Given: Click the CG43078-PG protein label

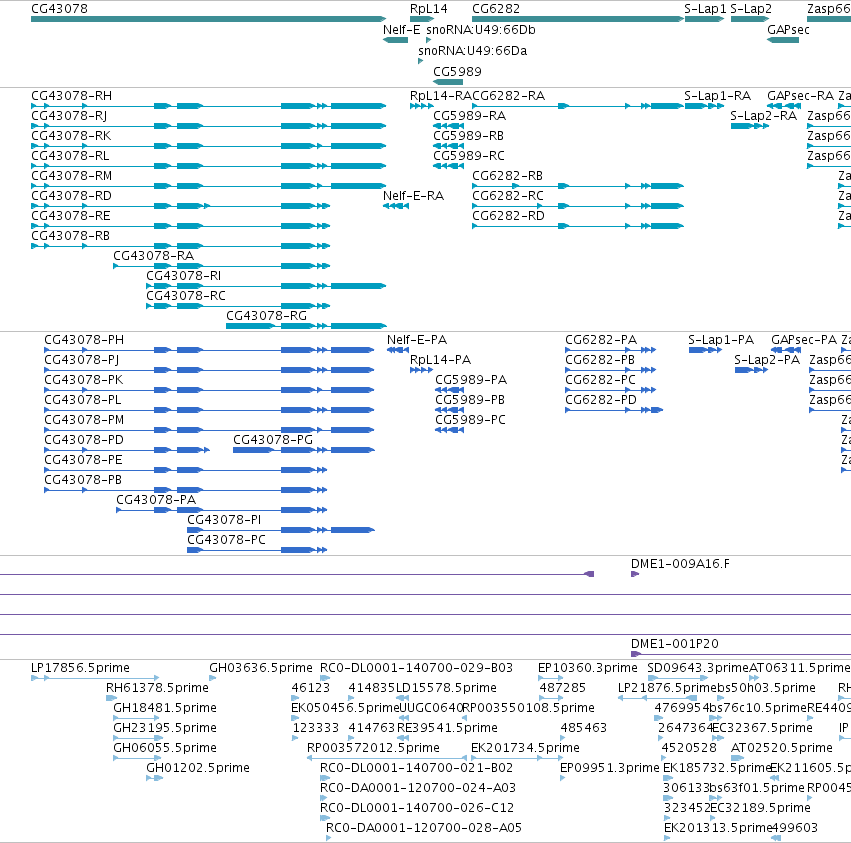Looking at the screenshot, I should (x=273, y=440).
